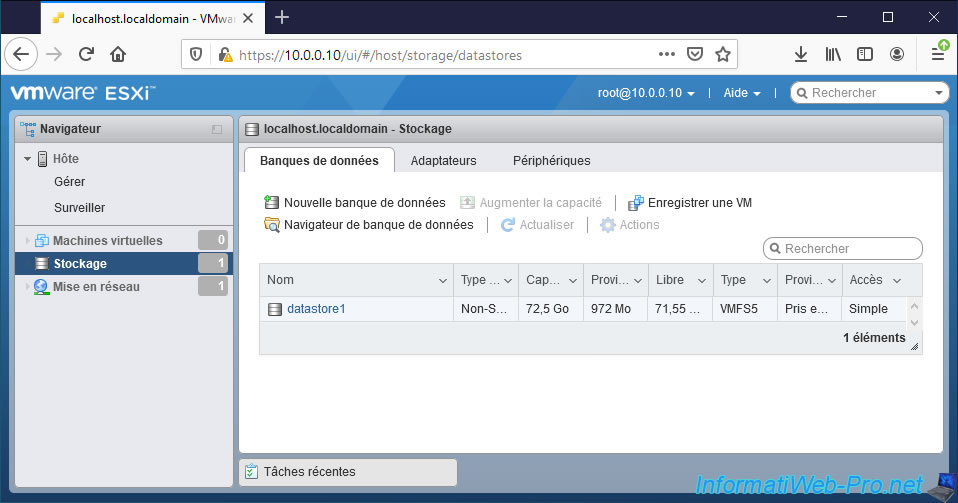This screenshot has height=503, width=958.
Task: Click the Save to Pocket icon
Action: 695,54
